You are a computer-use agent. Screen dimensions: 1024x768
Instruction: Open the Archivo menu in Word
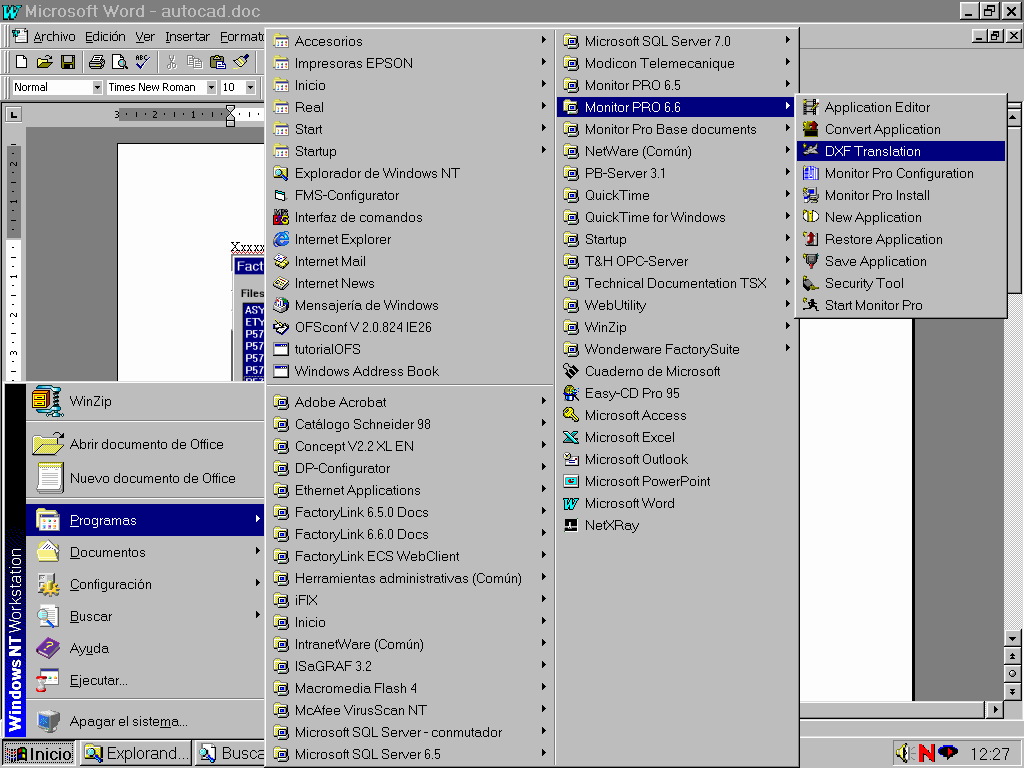click(x=54, y=37)
